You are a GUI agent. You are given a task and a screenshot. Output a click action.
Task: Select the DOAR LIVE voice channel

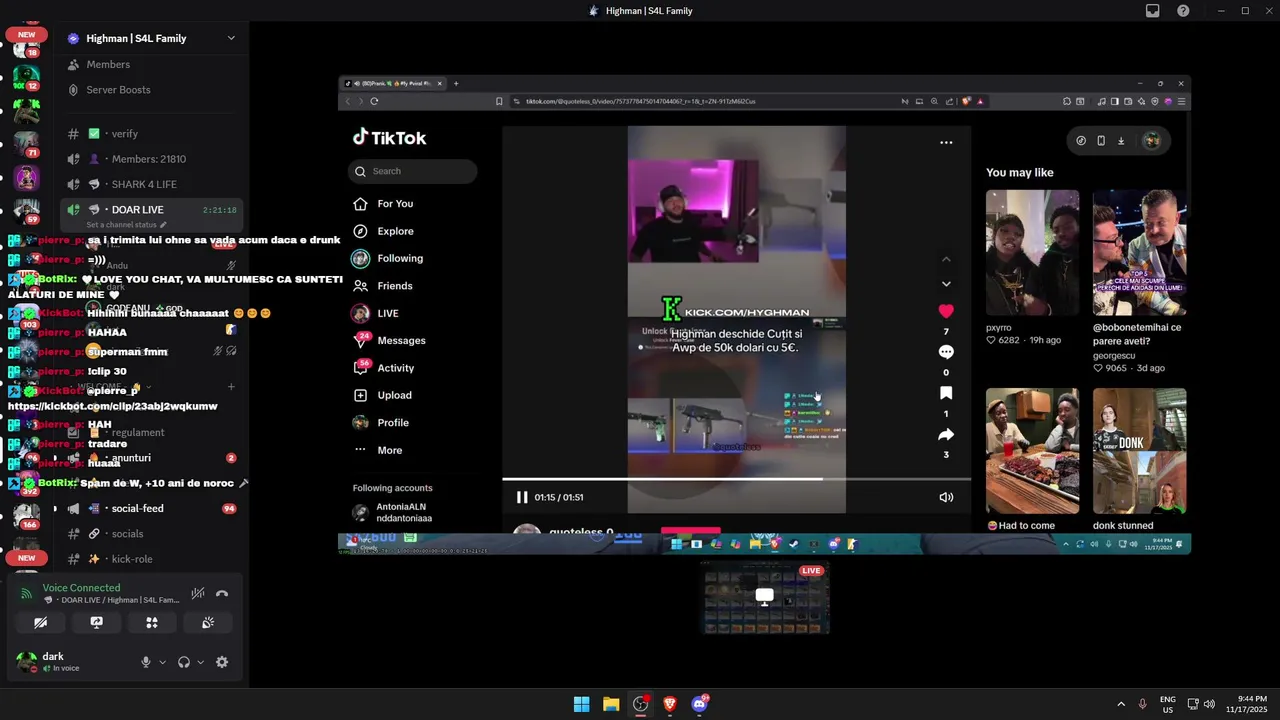(x=151, y=209)
